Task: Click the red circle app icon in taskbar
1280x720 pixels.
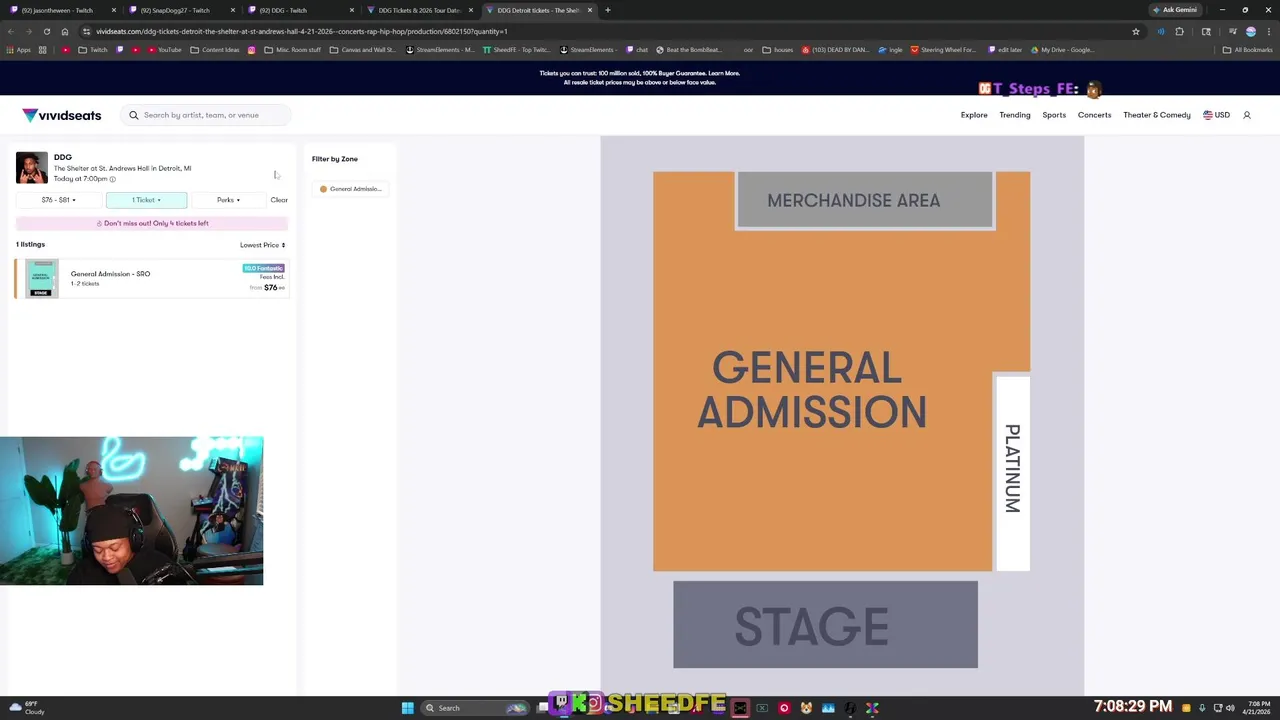Action: point(784,708)
